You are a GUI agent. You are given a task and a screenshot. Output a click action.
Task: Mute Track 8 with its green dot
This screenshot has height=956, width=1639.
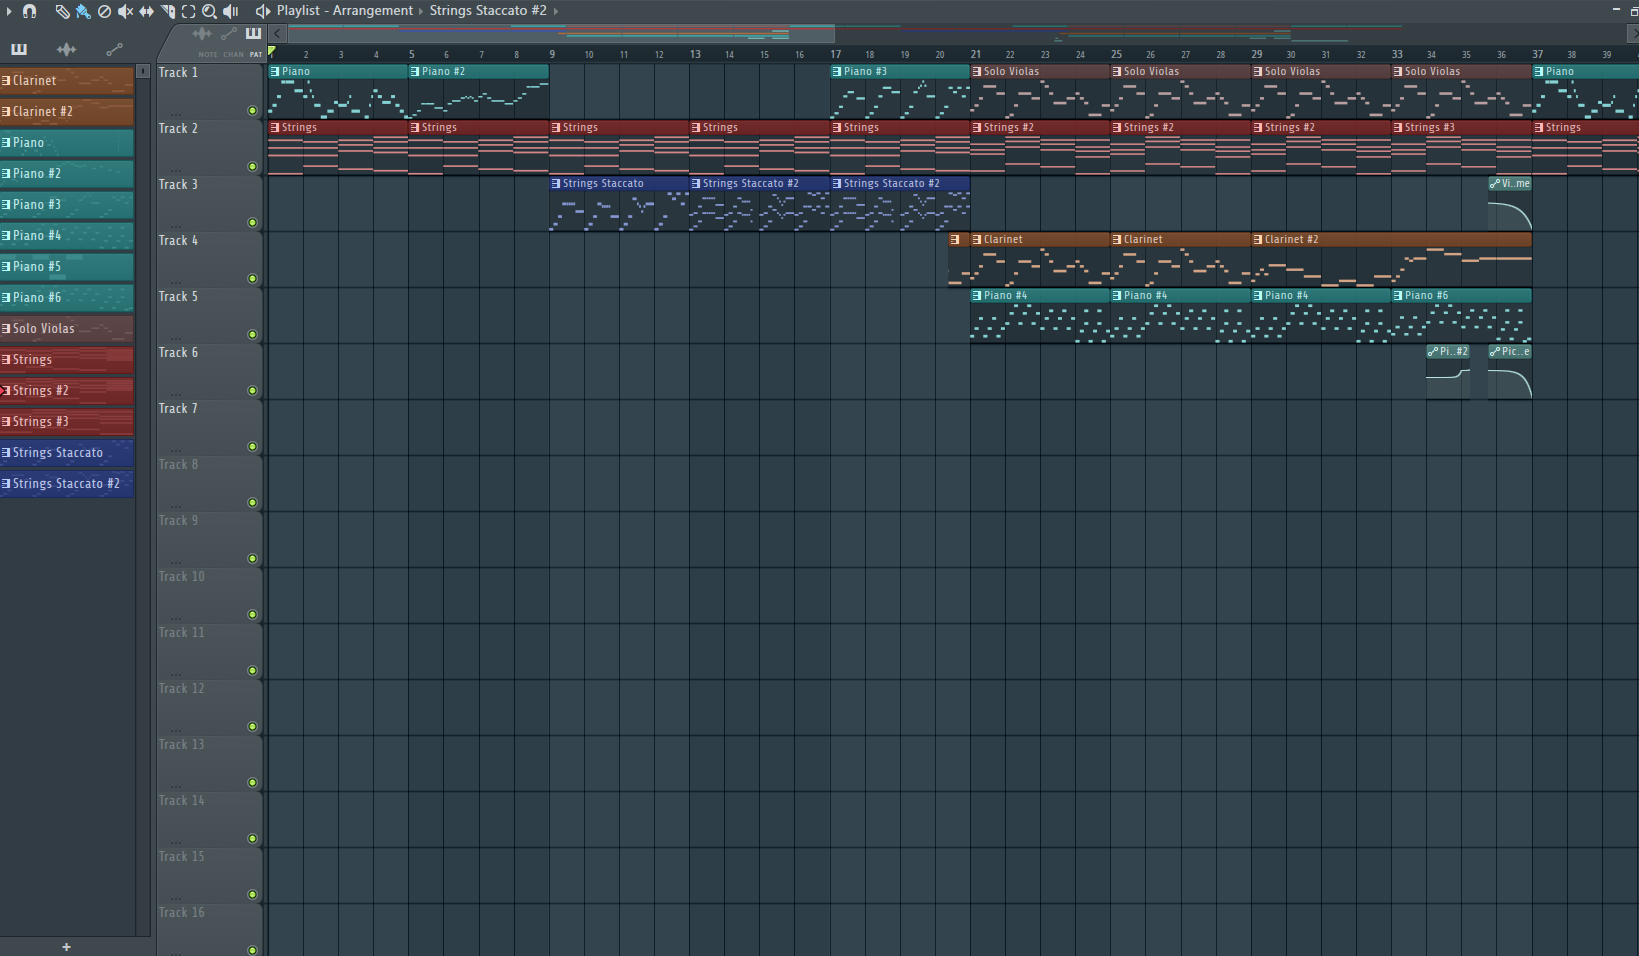(252, 503)
